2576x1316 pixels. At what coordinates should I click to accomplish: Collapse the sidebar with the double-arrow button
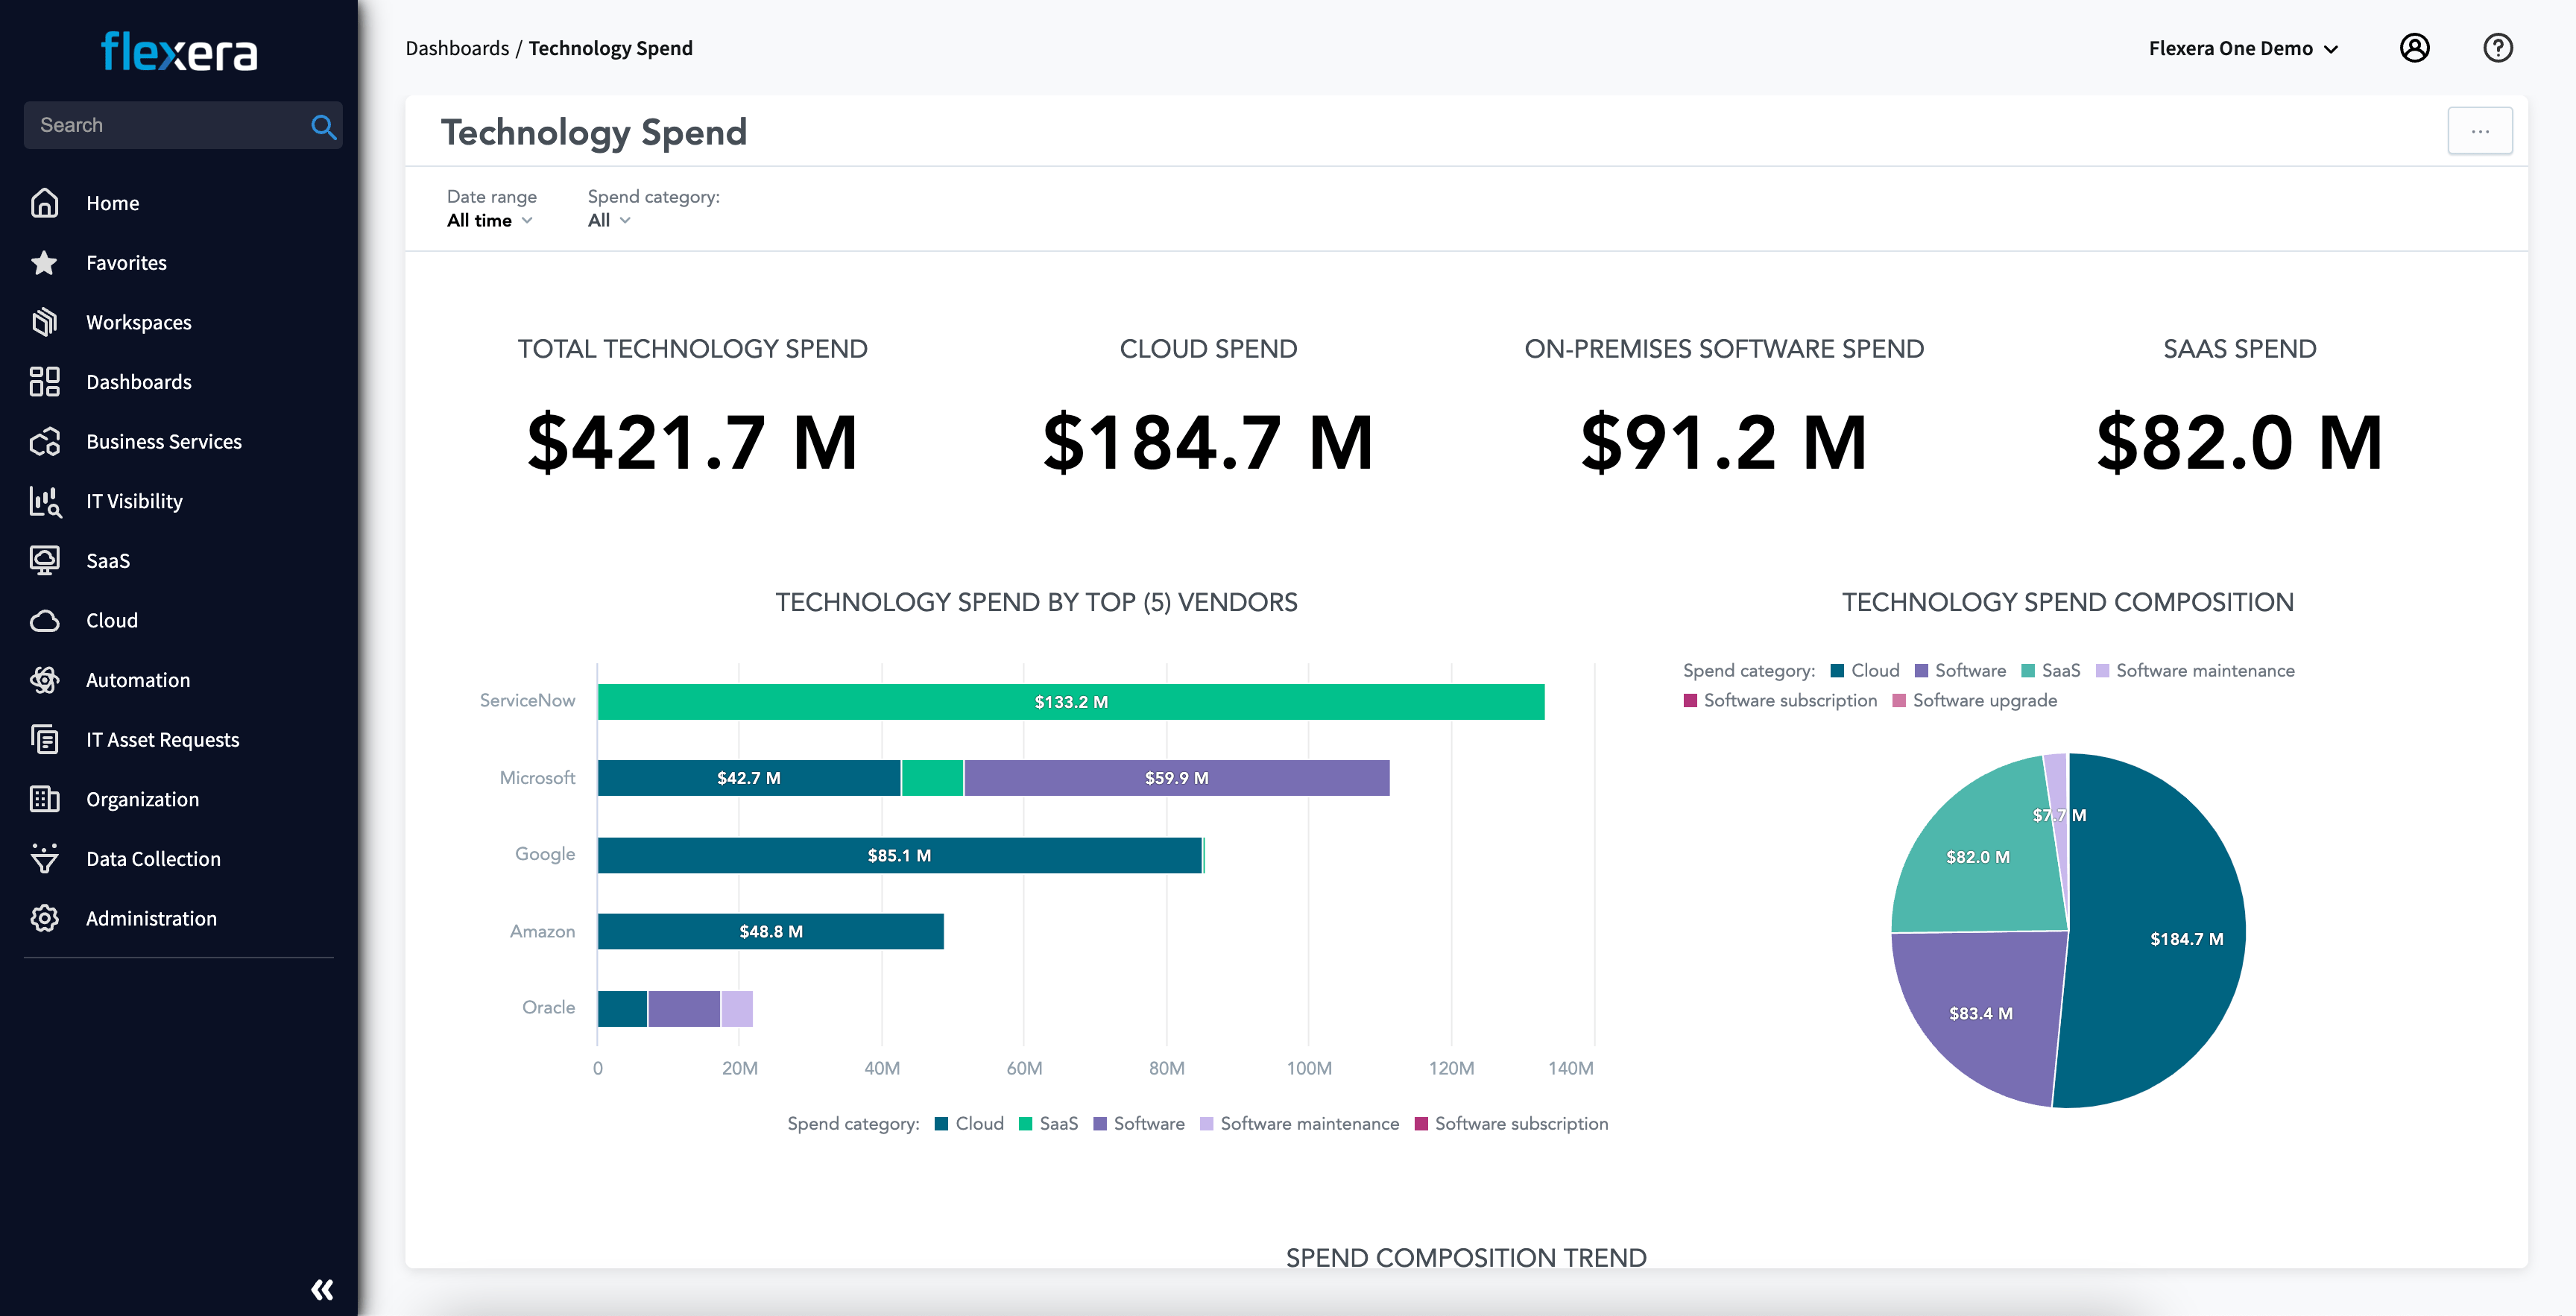click(x=322, y=1289)
